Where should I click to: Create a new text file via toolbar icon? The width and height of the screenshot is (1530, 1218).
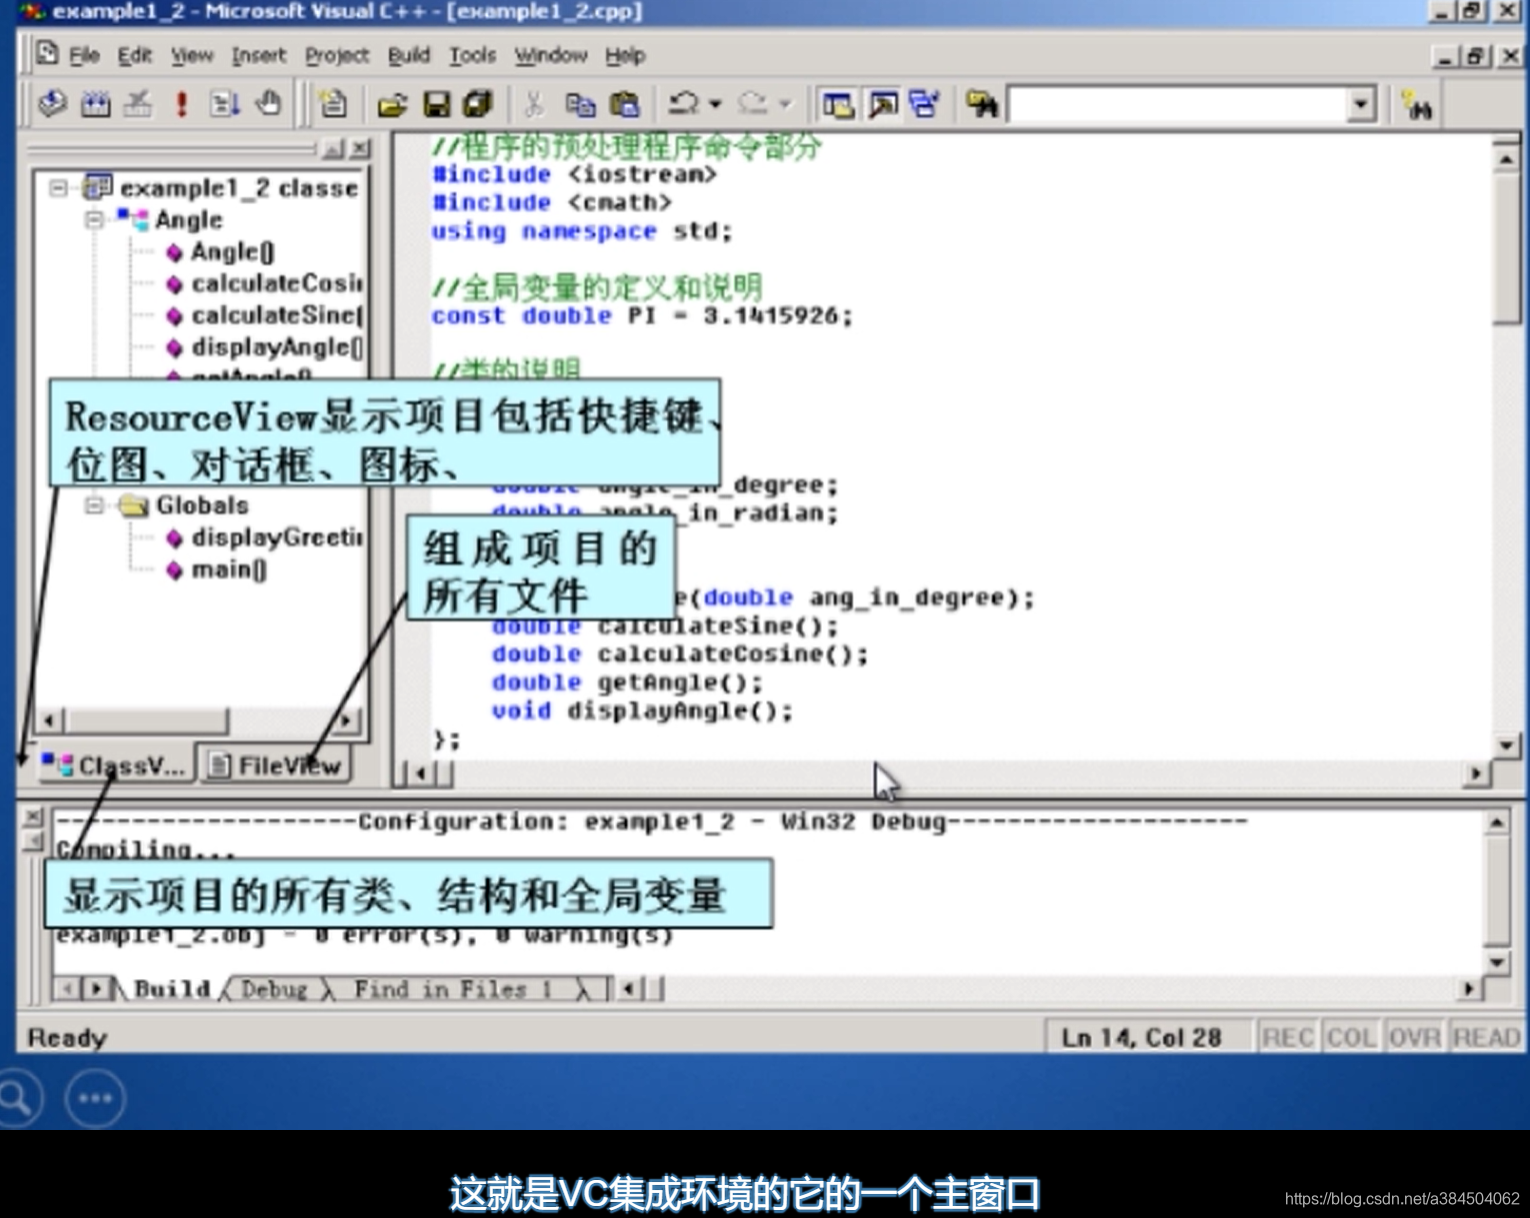(332, 103)
